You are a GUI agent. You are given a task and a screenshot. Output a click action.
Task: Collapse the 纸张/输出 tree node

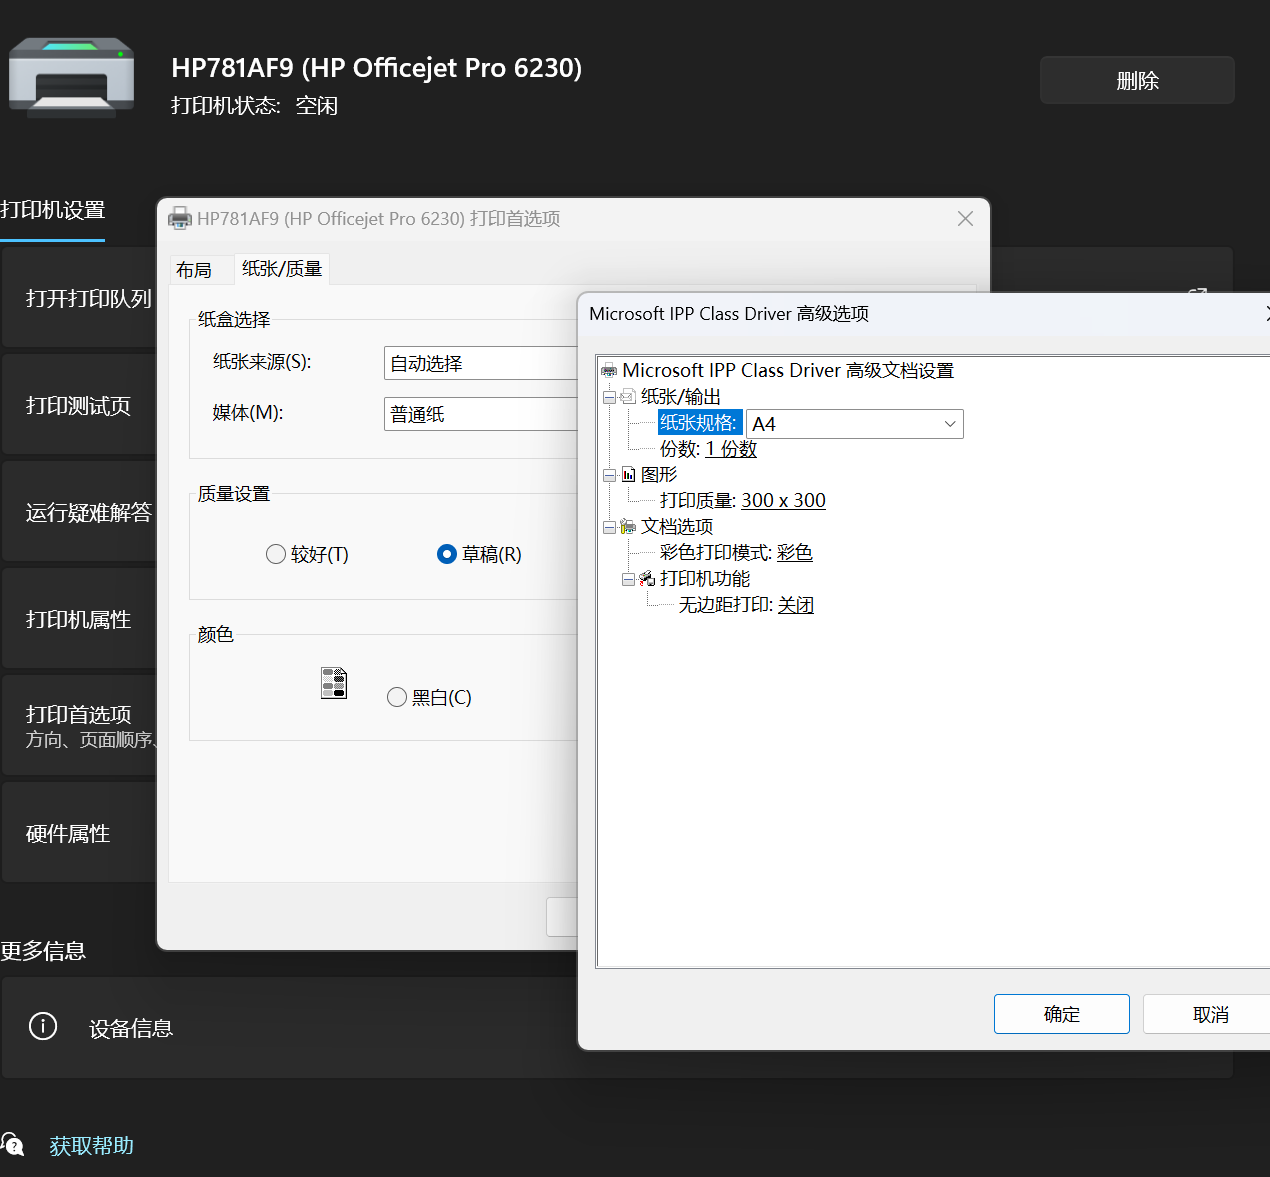tap(609, 397)
